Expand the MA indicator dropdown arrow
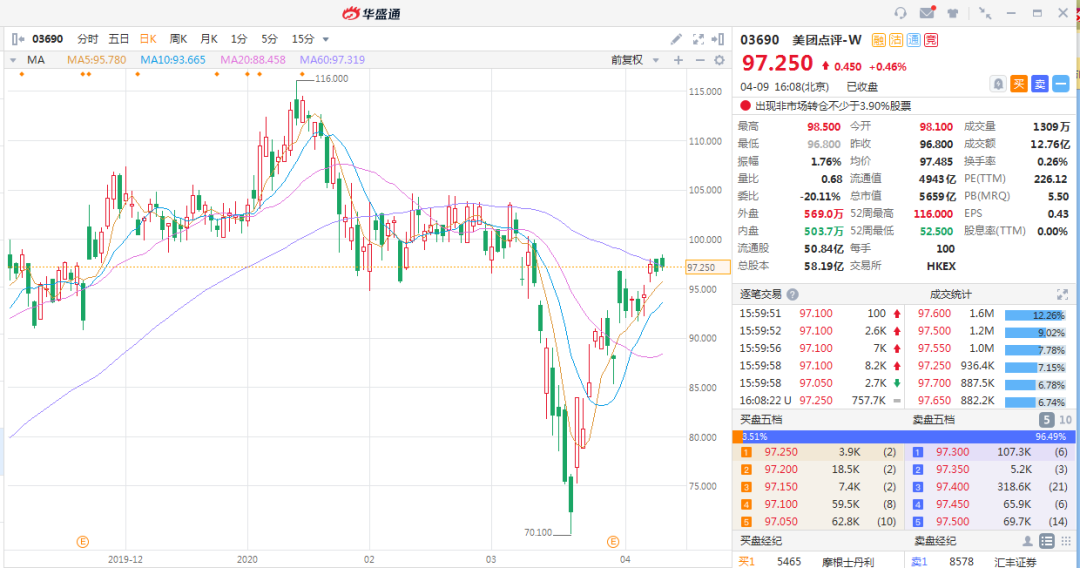The image size is (1080, 568). tap(13, 60)
